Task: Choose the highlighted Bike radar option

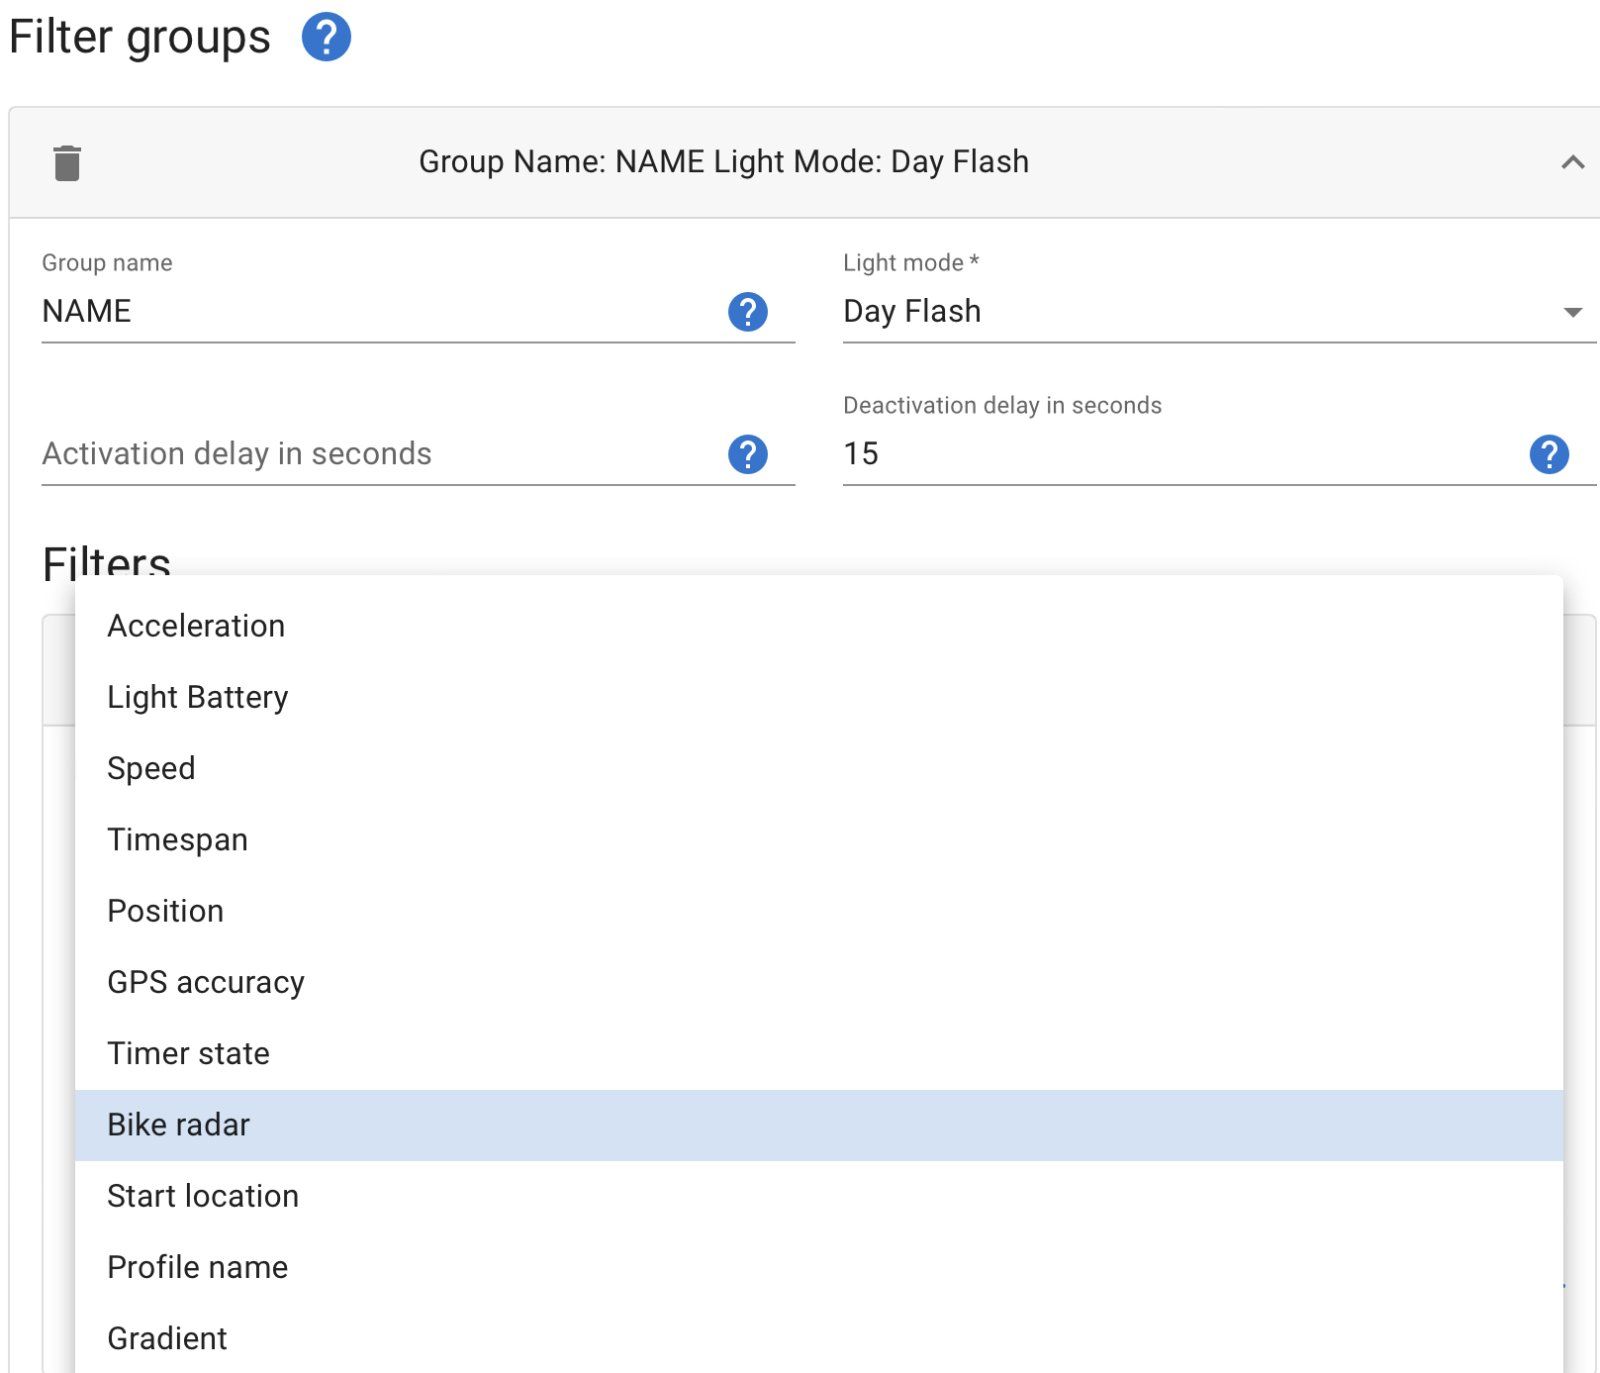Action: click(x=179, y=1125)
